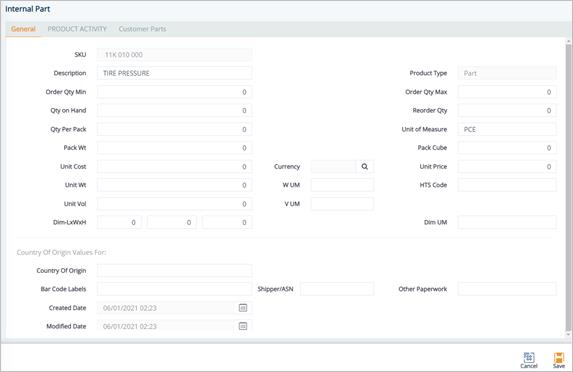
Task: Click the 'Unit of Measure' label
Action: coord(424,129)
